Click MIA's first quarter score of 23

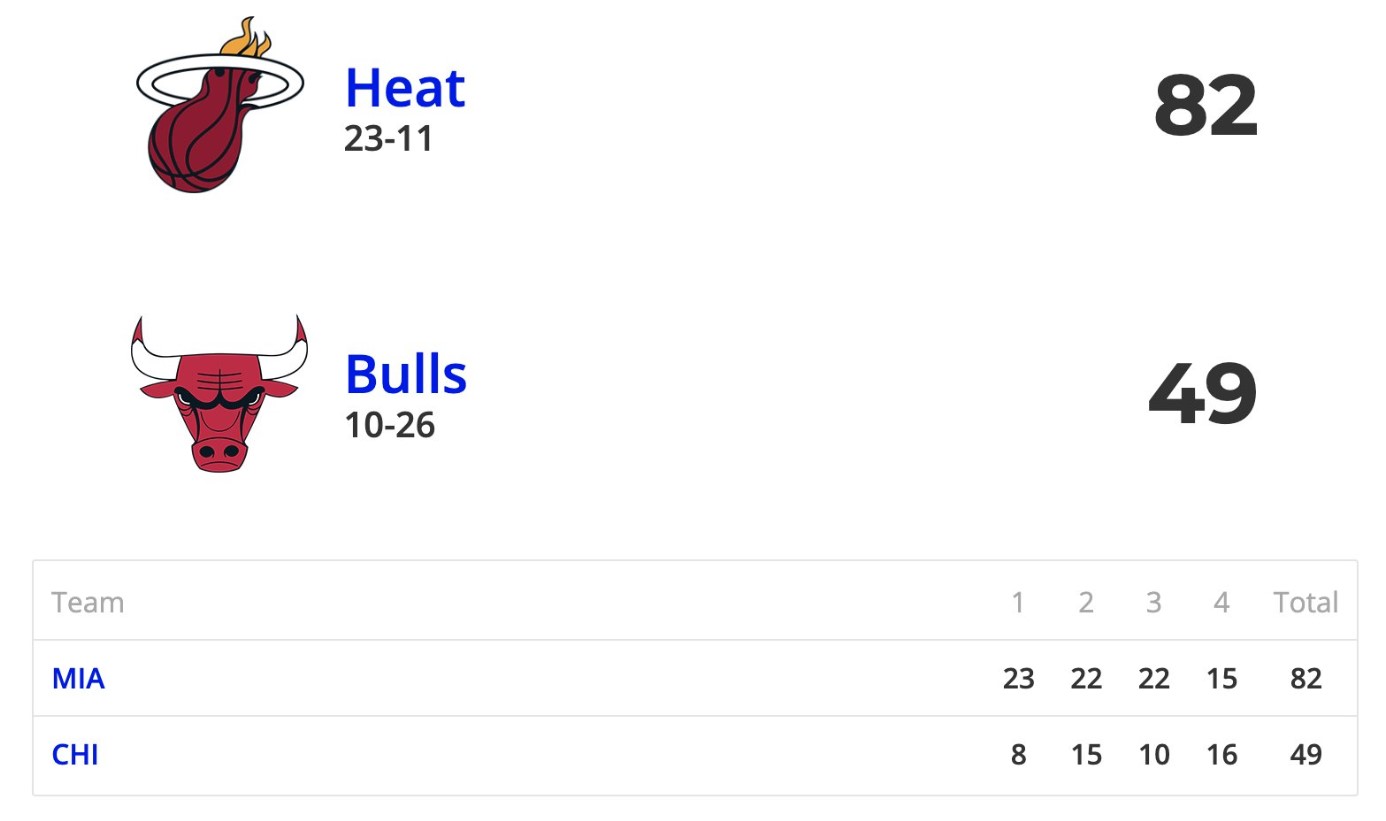[x=1018, y=678]
